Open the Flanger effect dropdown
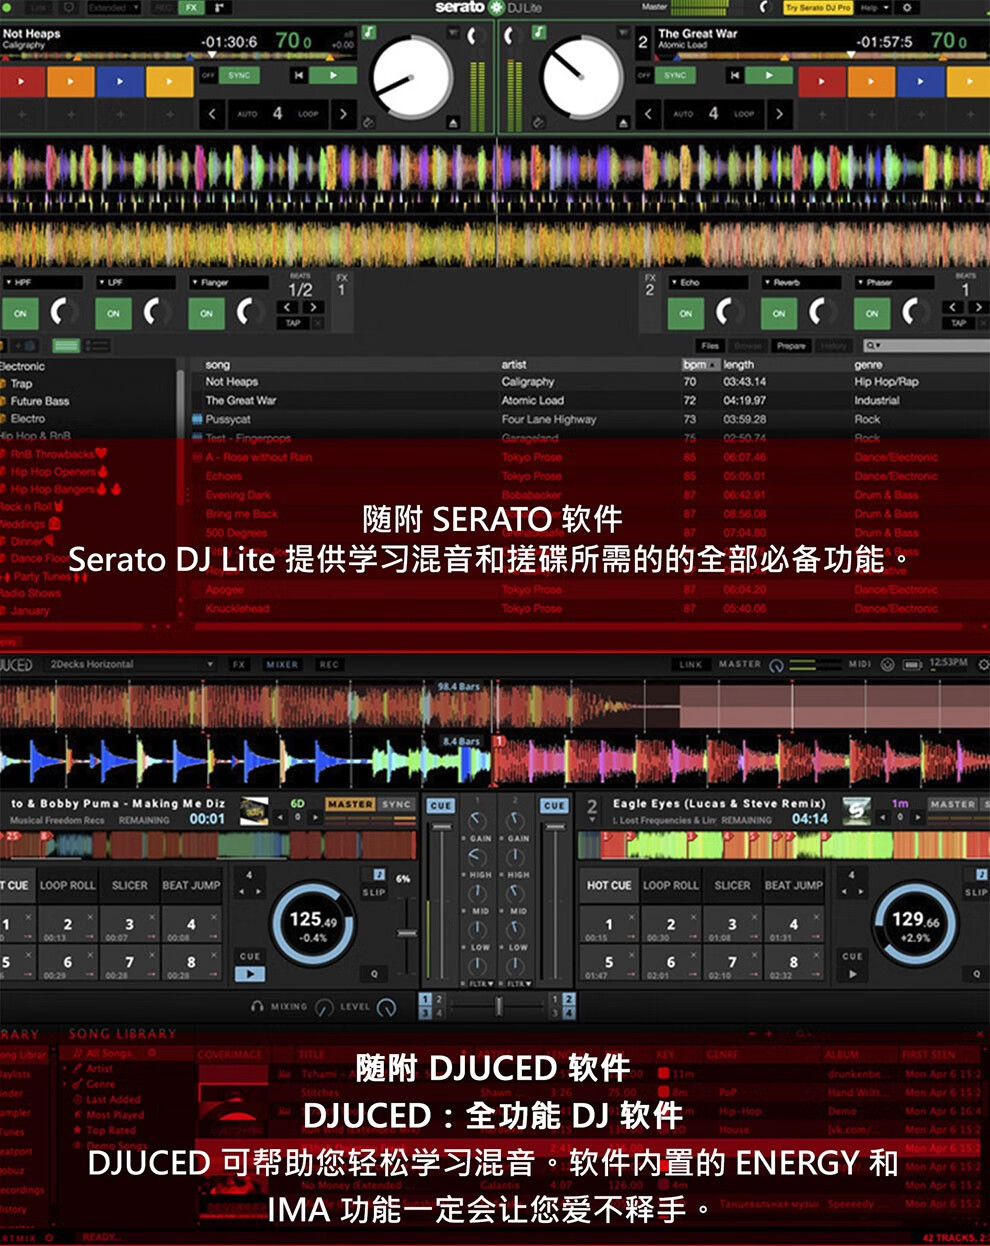The width and height of the screenshot is (990, 1246). click(228, 282)
